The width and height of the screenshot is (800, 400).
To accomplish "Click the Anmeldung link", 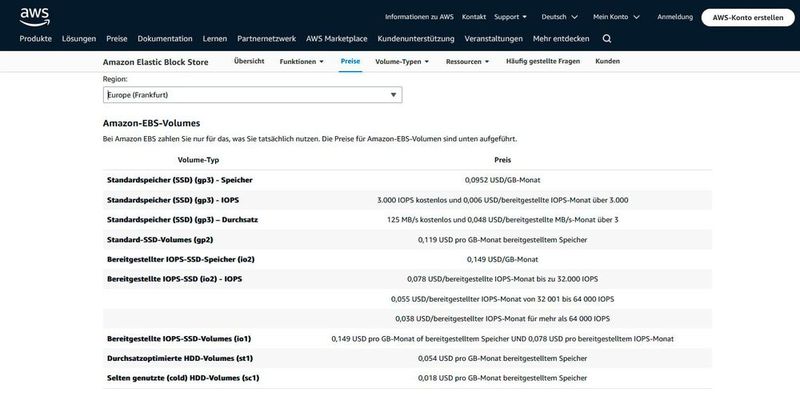I will [x=674, y=17].
